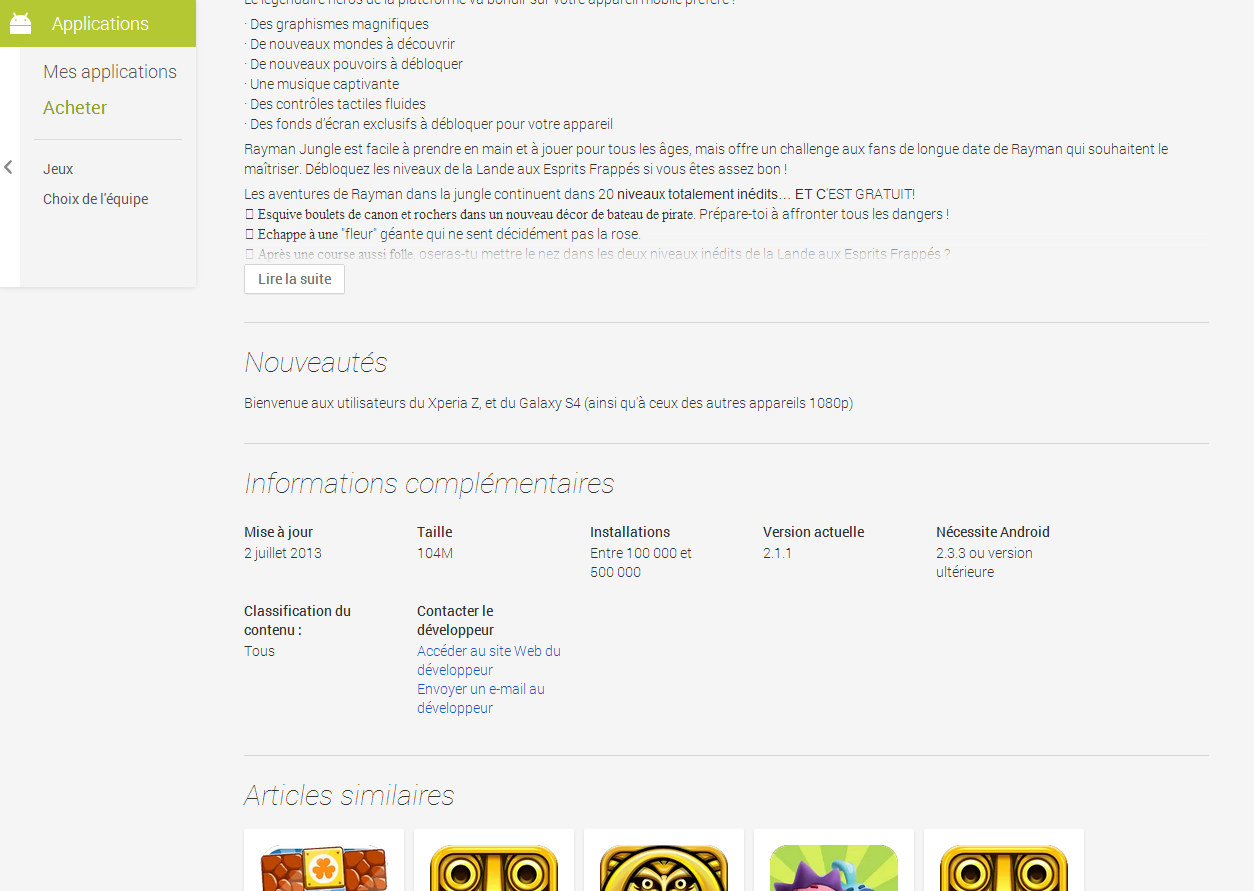
Task: Click the Version actuelle label
Action: 813,532
